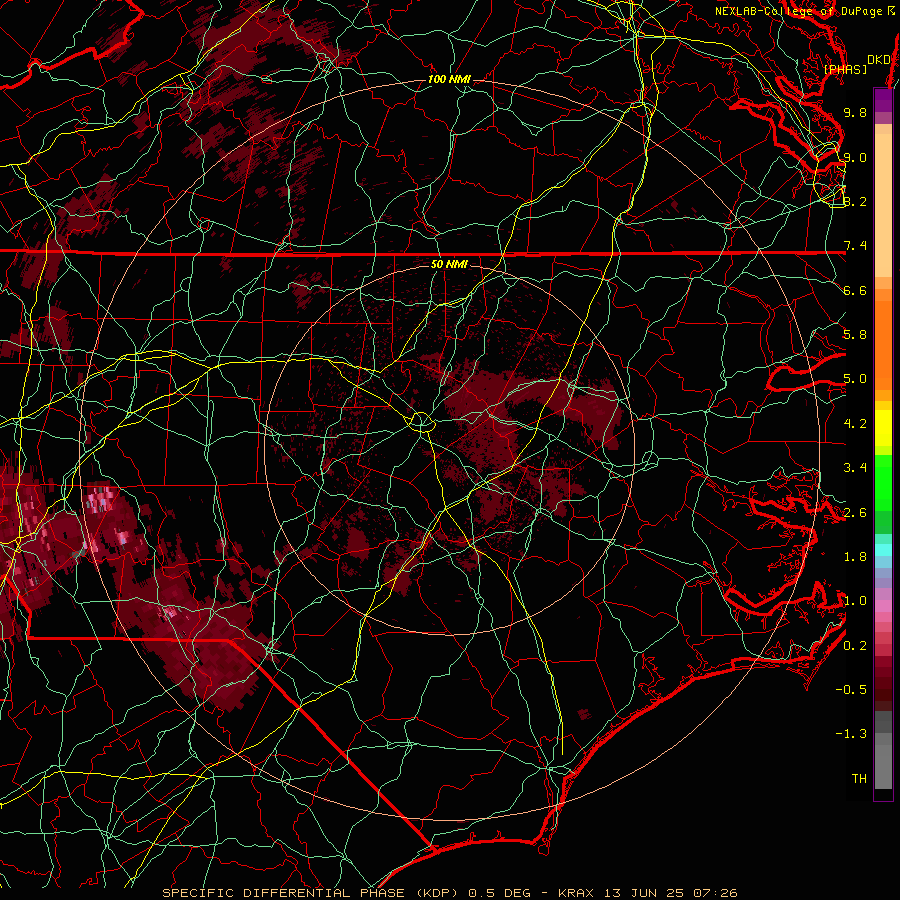The height and width of the screenshot is (900, 900).
Task: Select the 5.0 scale label
Action: tap(855, 379)
